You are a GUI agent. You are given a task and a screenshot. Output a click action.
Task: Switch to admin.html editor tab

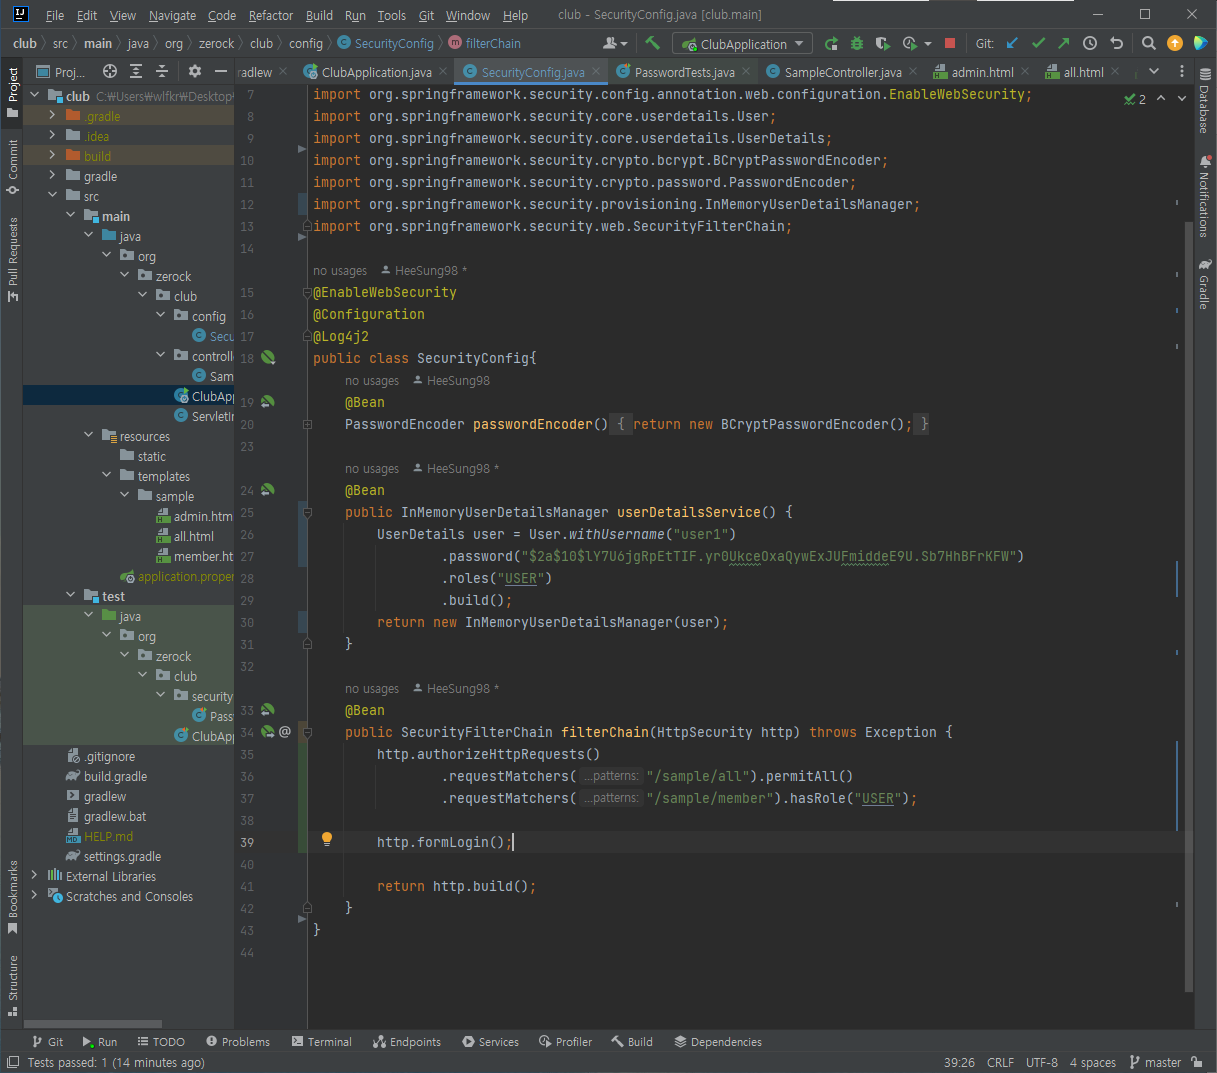tap(981, 72)
